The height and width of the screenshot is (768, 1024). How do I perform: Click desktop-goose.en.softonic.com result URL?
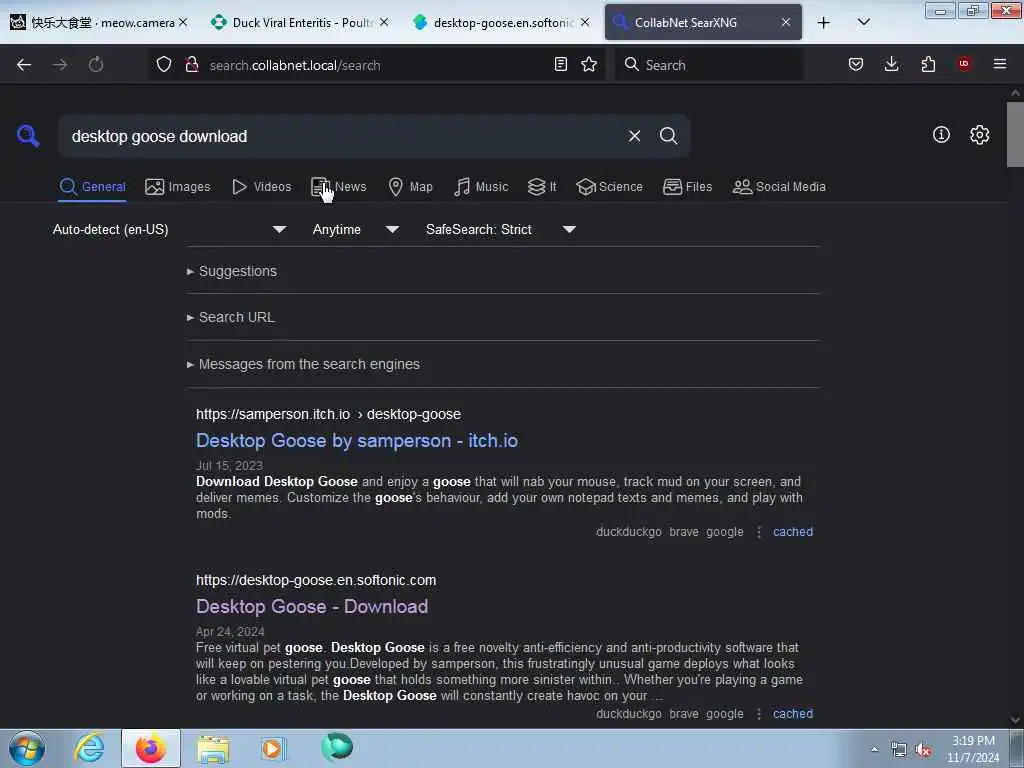tap(315, 580)
